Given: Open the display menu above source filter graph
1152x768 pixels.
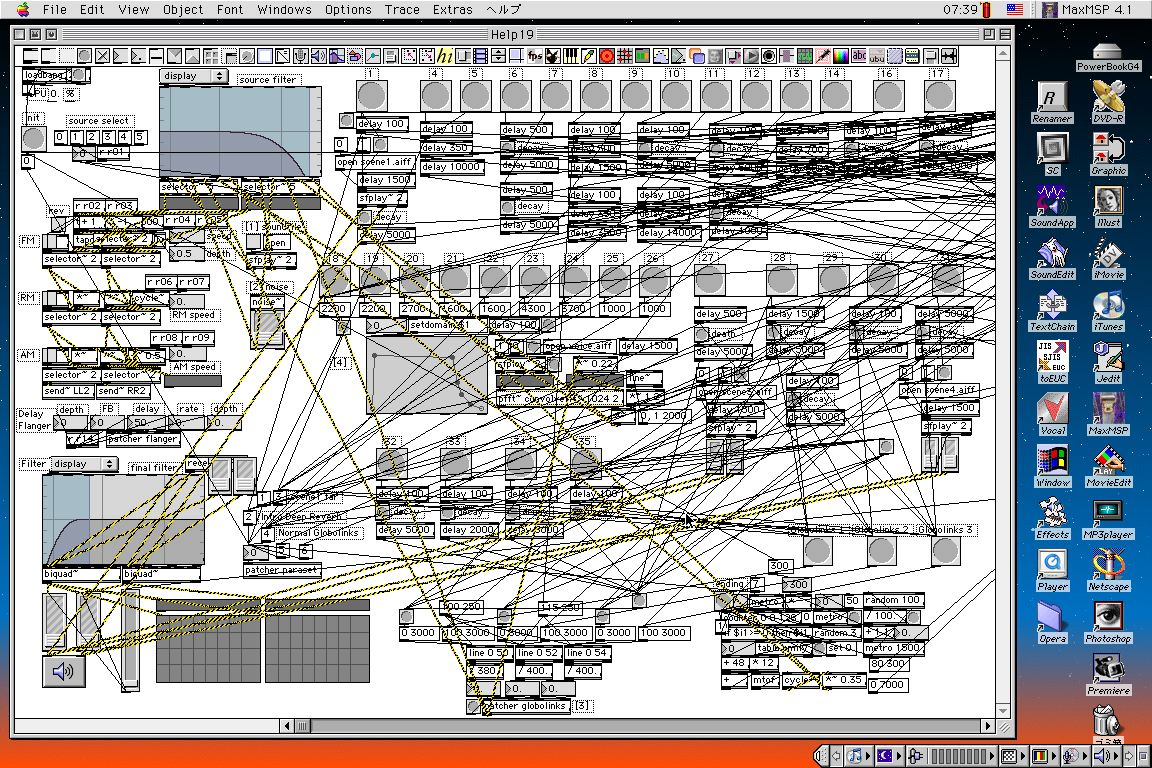Looking at the screenshot, I should pos(193,76).
